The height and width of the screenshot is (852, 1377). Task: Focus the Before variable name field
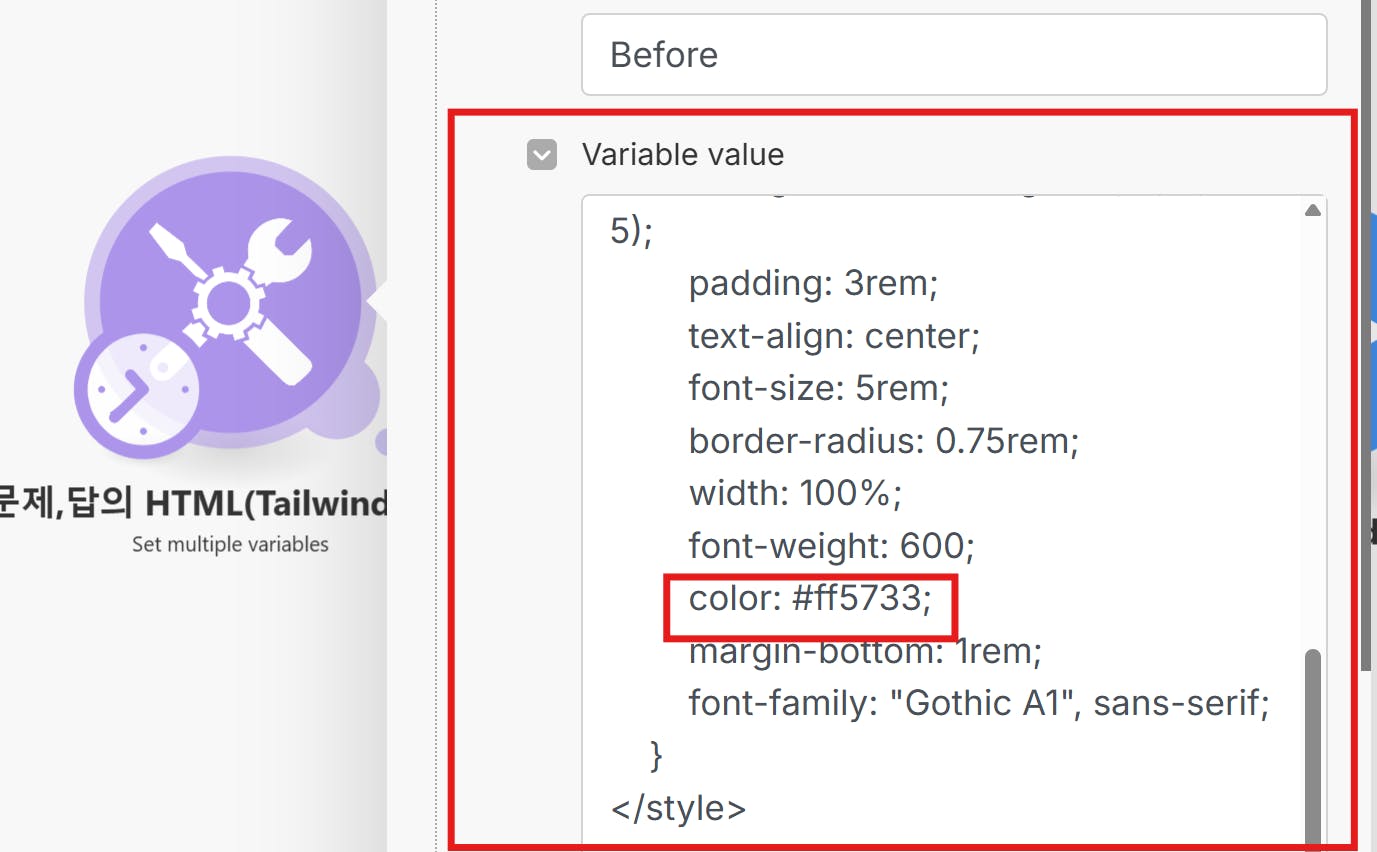coord(954,54)
